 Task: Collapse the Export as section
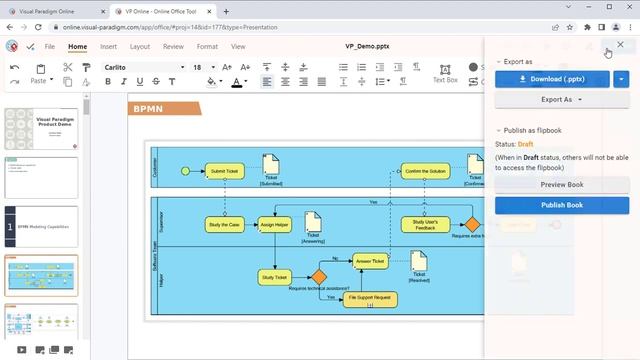click(x=498, y=62)
